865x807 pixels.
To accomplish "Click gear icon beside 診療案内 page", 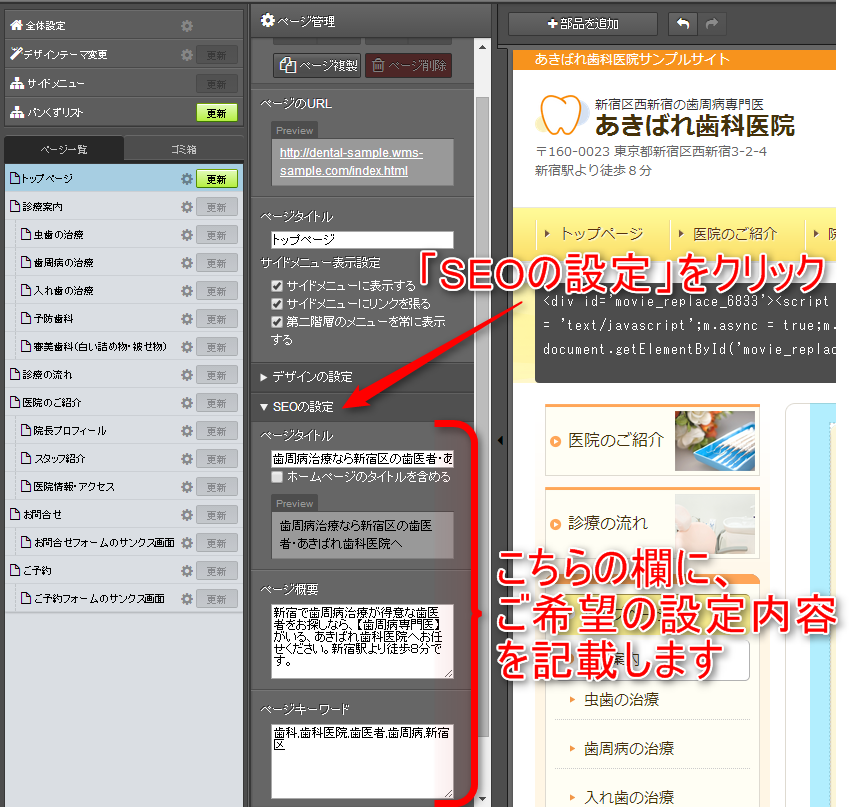I will [186, 207].
